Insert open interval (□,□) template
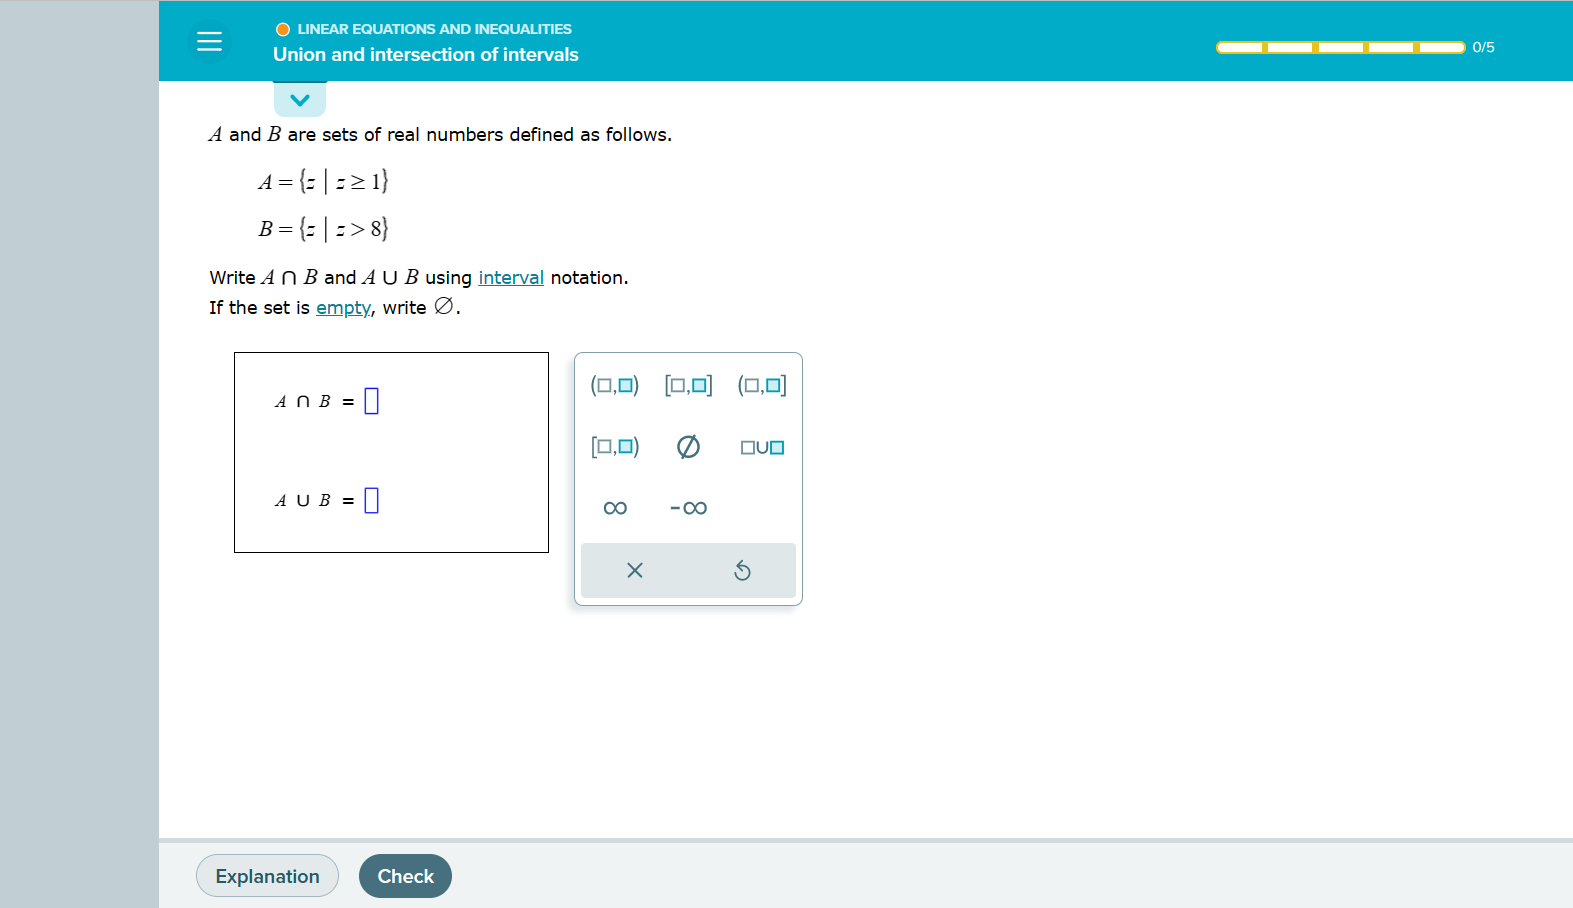The image size is (1573, 908). pyautogui.click(x=615, y=385)
